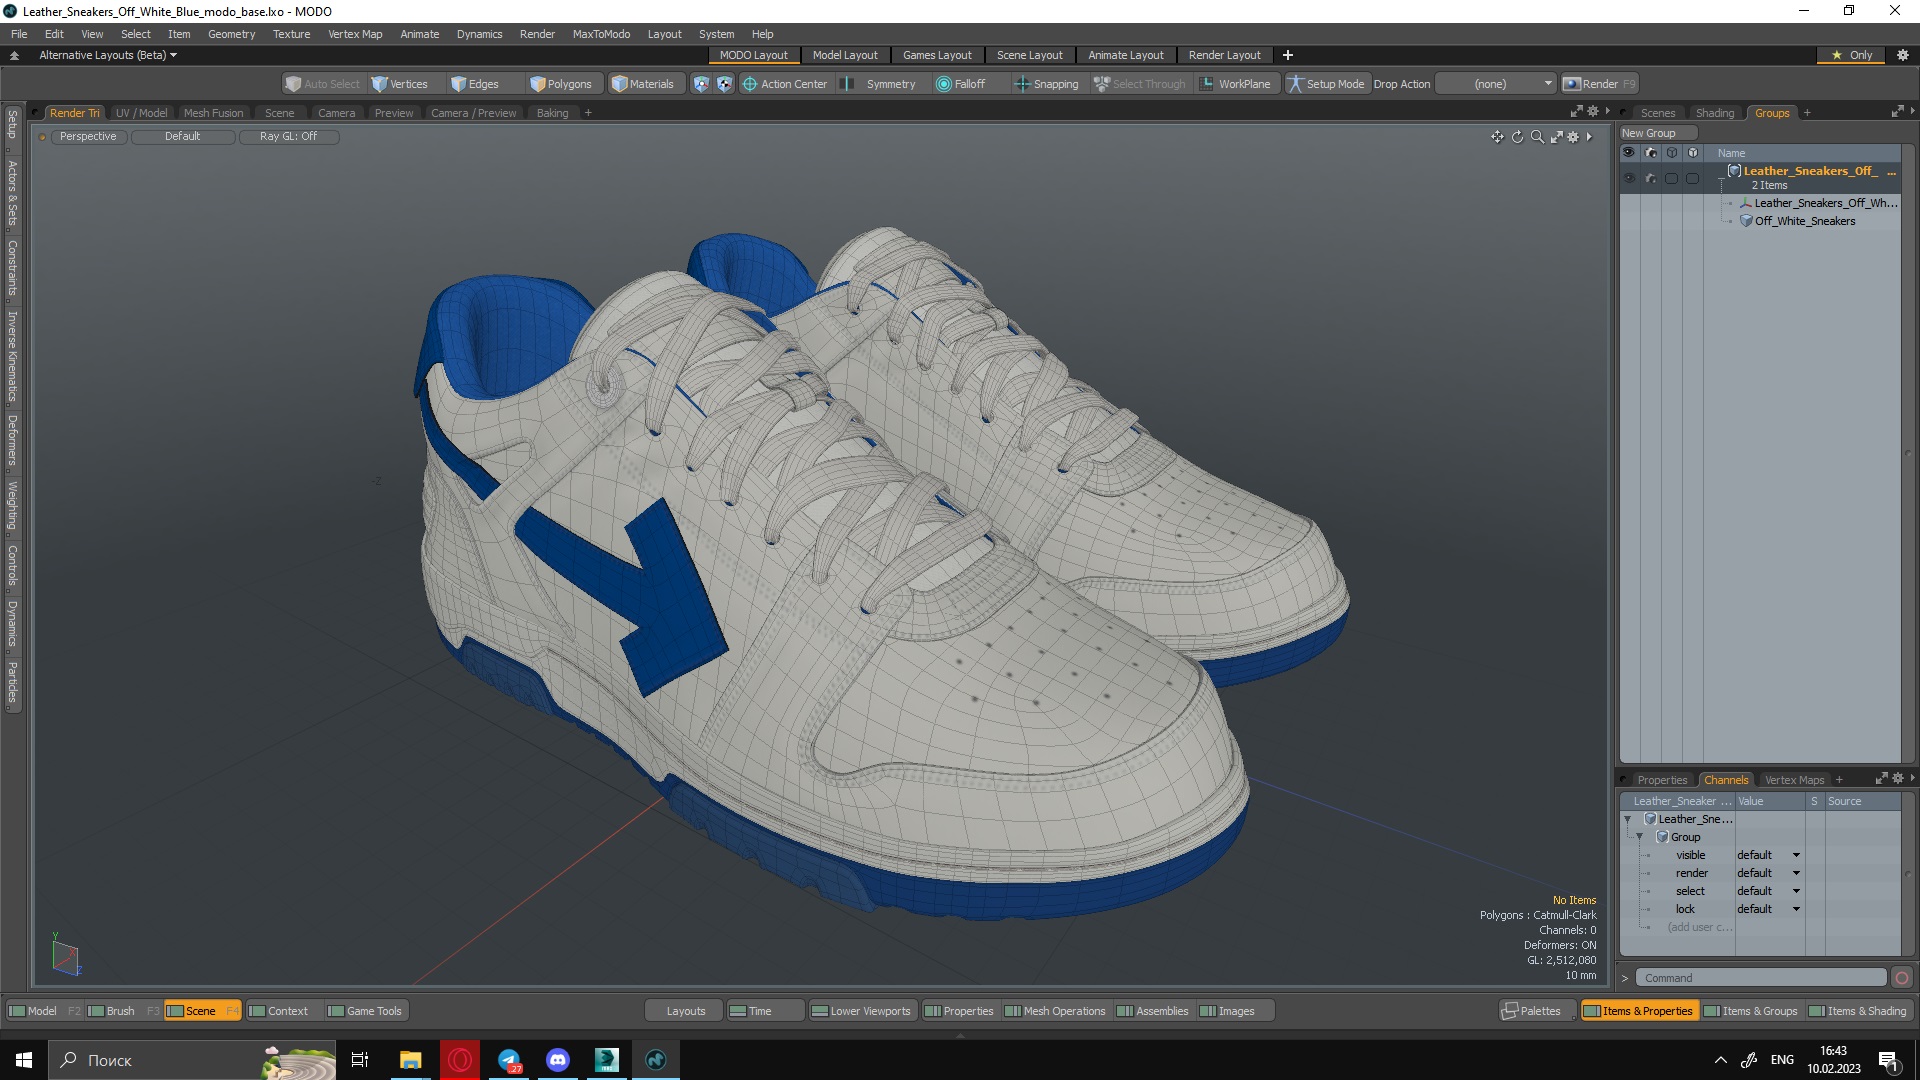The image size is (1920, 1080).
Task: Open the visible channel default dropdown
Action: [1768, 855]
